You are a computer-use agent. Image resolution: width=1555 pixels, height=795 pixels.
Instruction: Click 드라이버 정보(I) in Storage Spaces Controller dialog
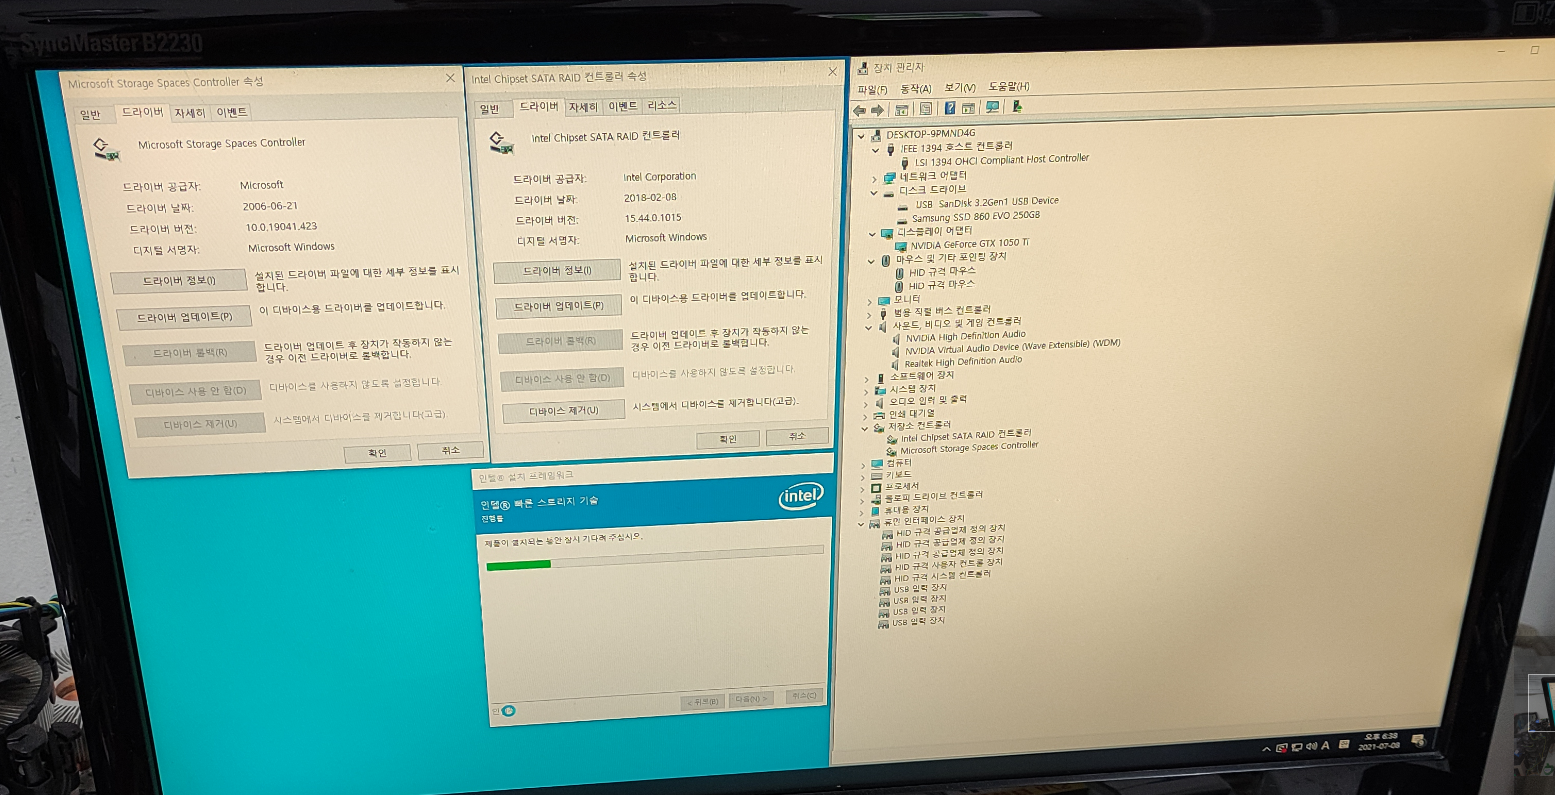coord(179,281)
